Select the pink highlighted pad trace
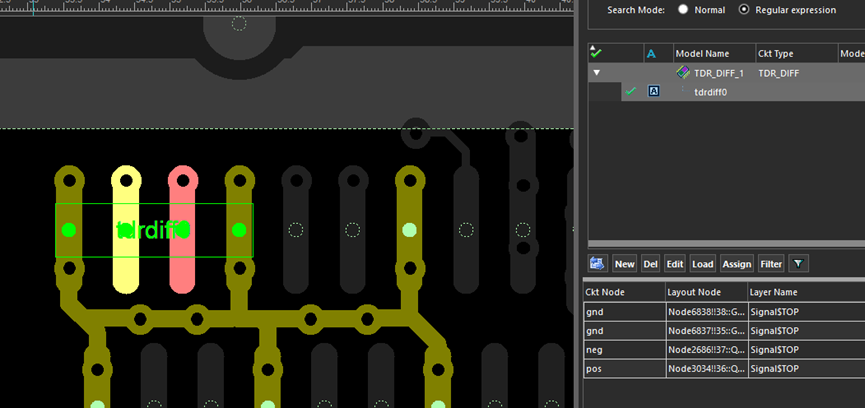865x408 pixels. [x=183, y=229]
